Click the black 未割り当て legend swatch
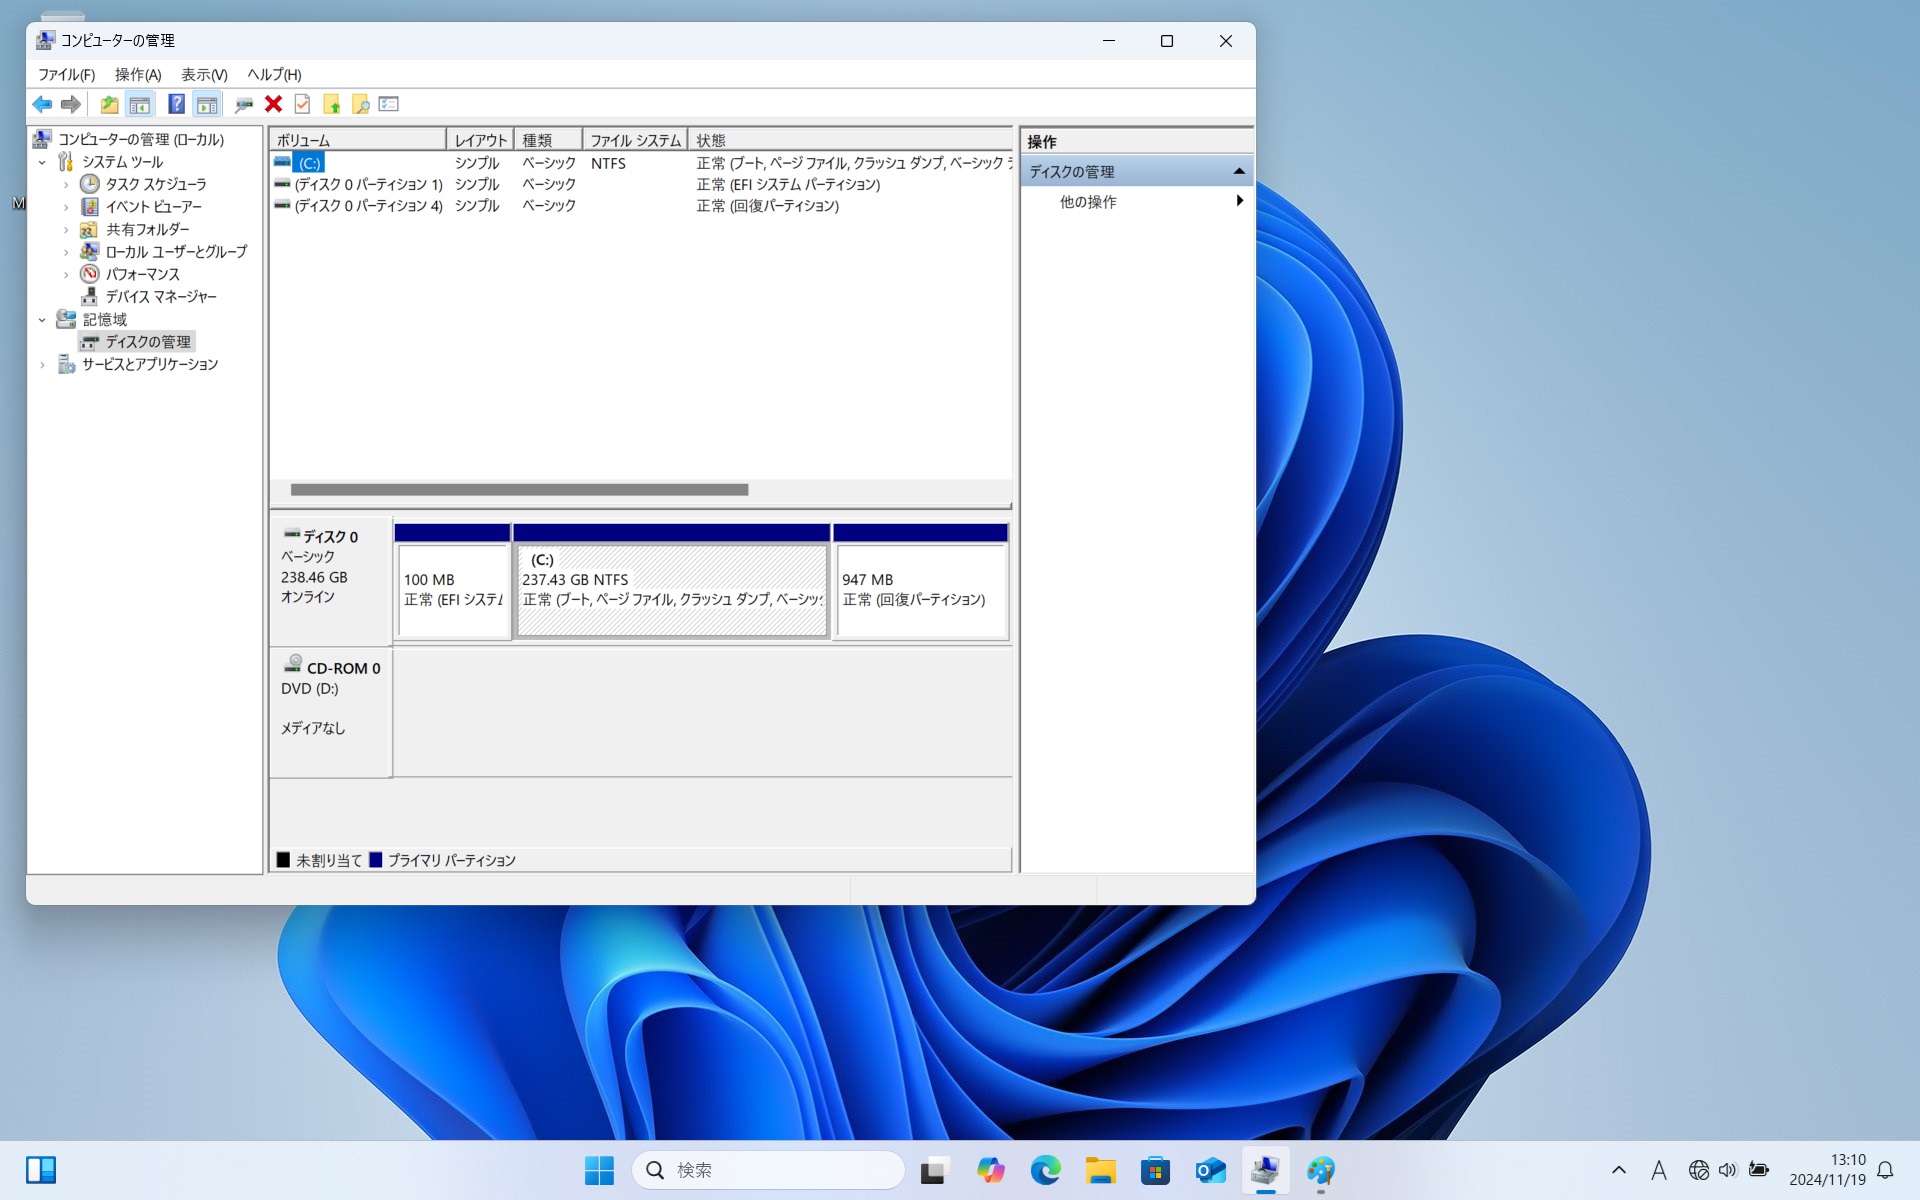This screenshot has height=1200, width=1920. (283, 860)
